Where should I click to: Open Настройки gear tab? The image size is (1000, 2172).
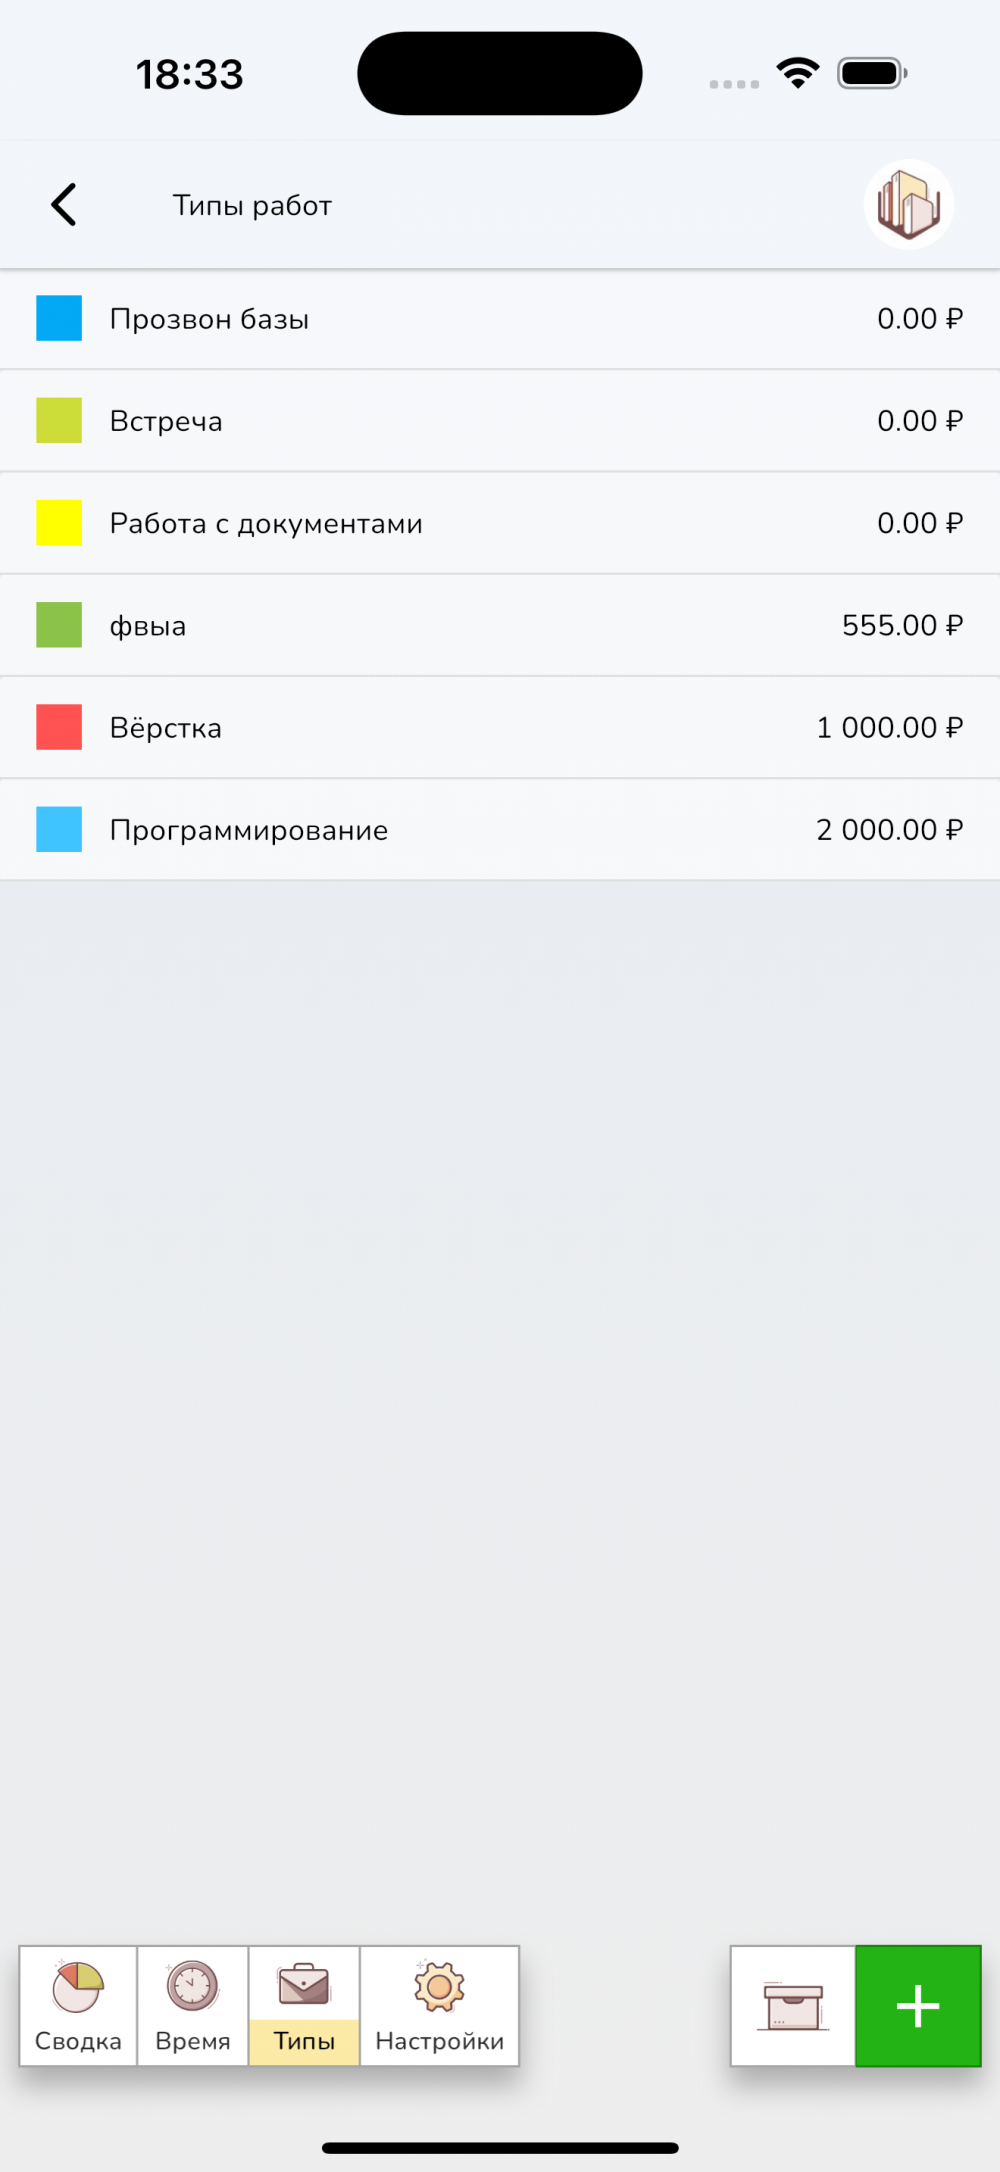439,2006
